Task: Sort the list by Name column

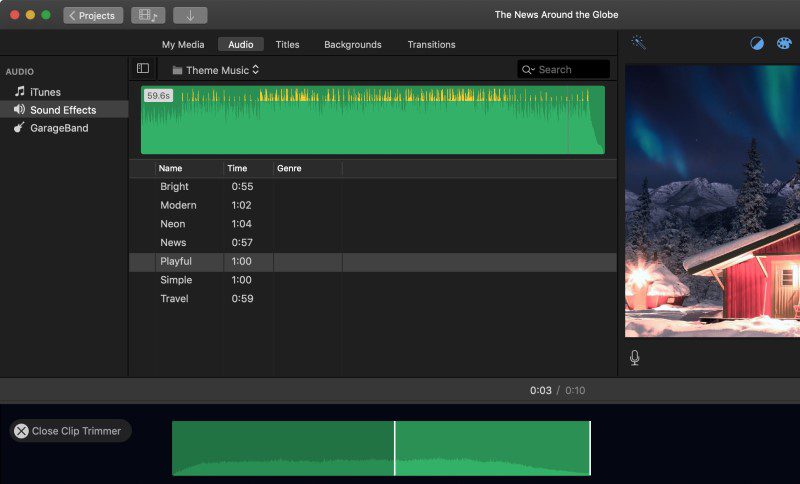Action: coord(170,168)
